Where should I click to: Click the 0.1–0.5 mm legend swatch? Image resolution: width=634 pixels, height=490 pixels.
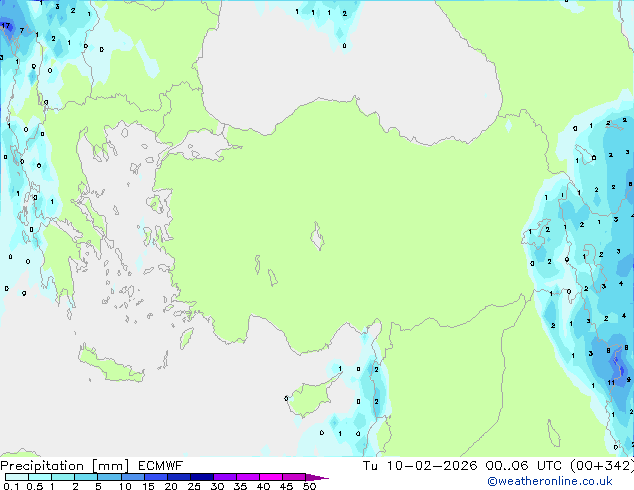coord(17,477)
